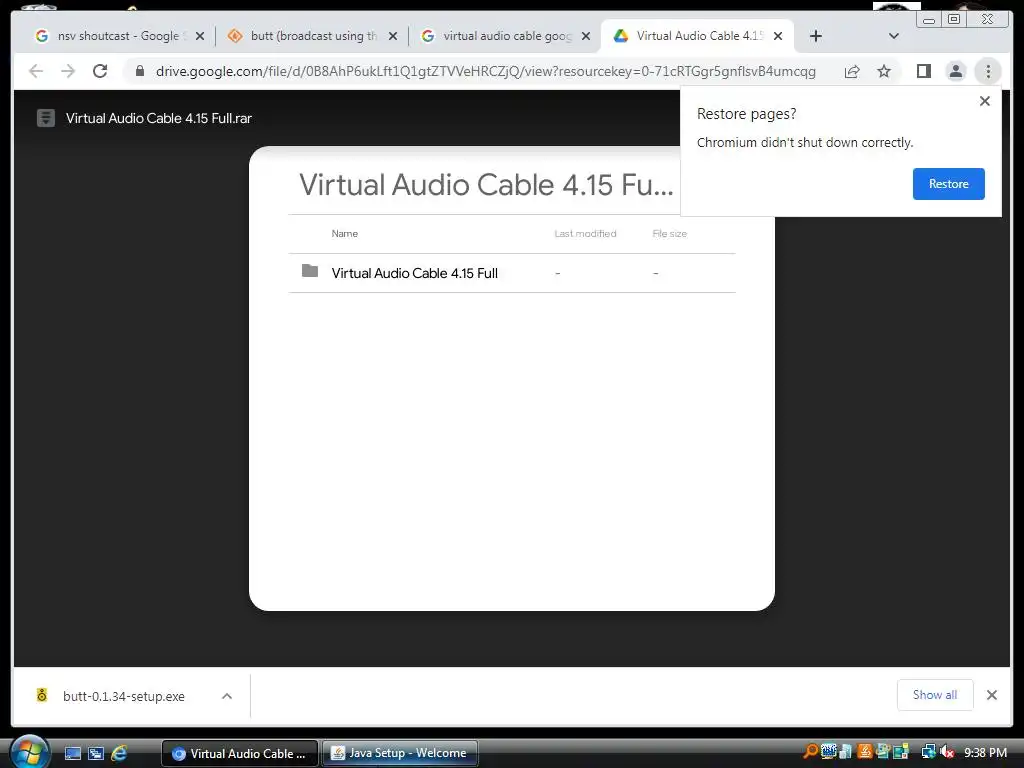Expand options for the butt-0.1.34-setup.exe download
1024x768 pixels.
(227, 696)
